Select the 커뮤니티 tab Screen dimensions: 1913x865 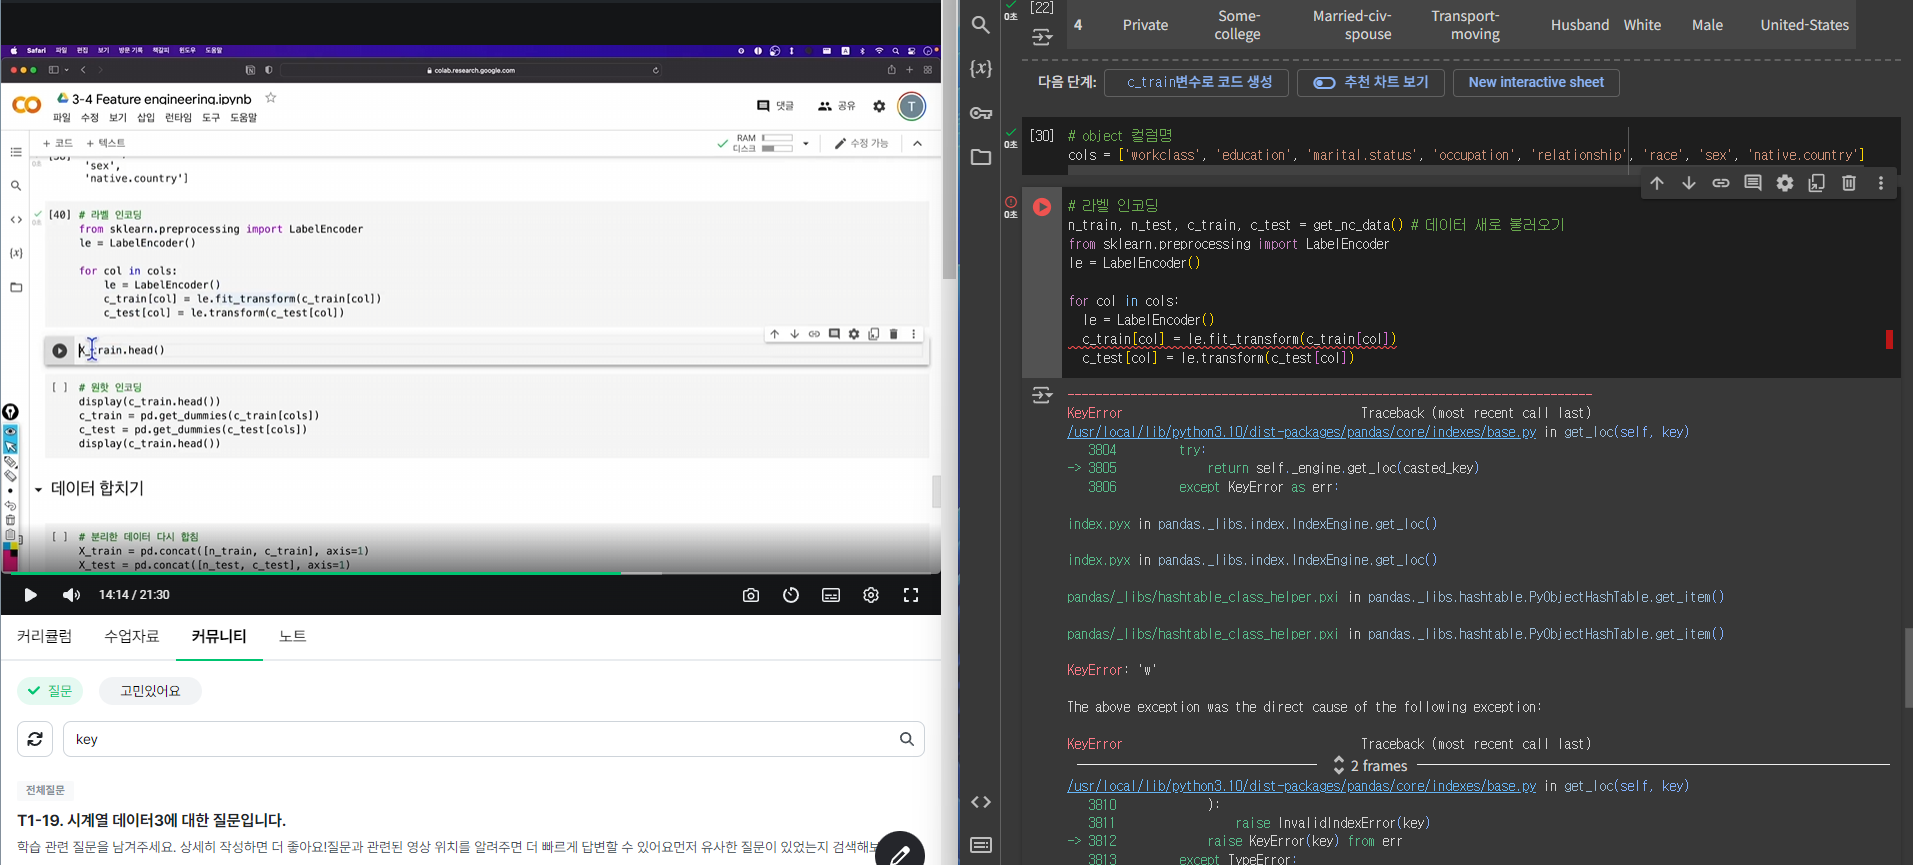click(219, 636)
